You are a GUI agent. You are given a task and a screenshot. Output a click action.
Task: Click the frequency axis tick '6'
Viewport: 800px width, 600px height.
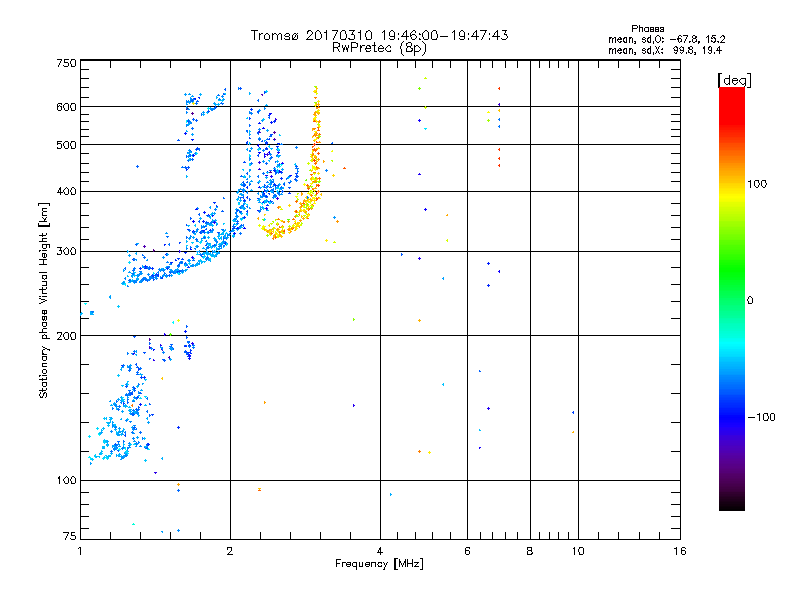point(467,551)
